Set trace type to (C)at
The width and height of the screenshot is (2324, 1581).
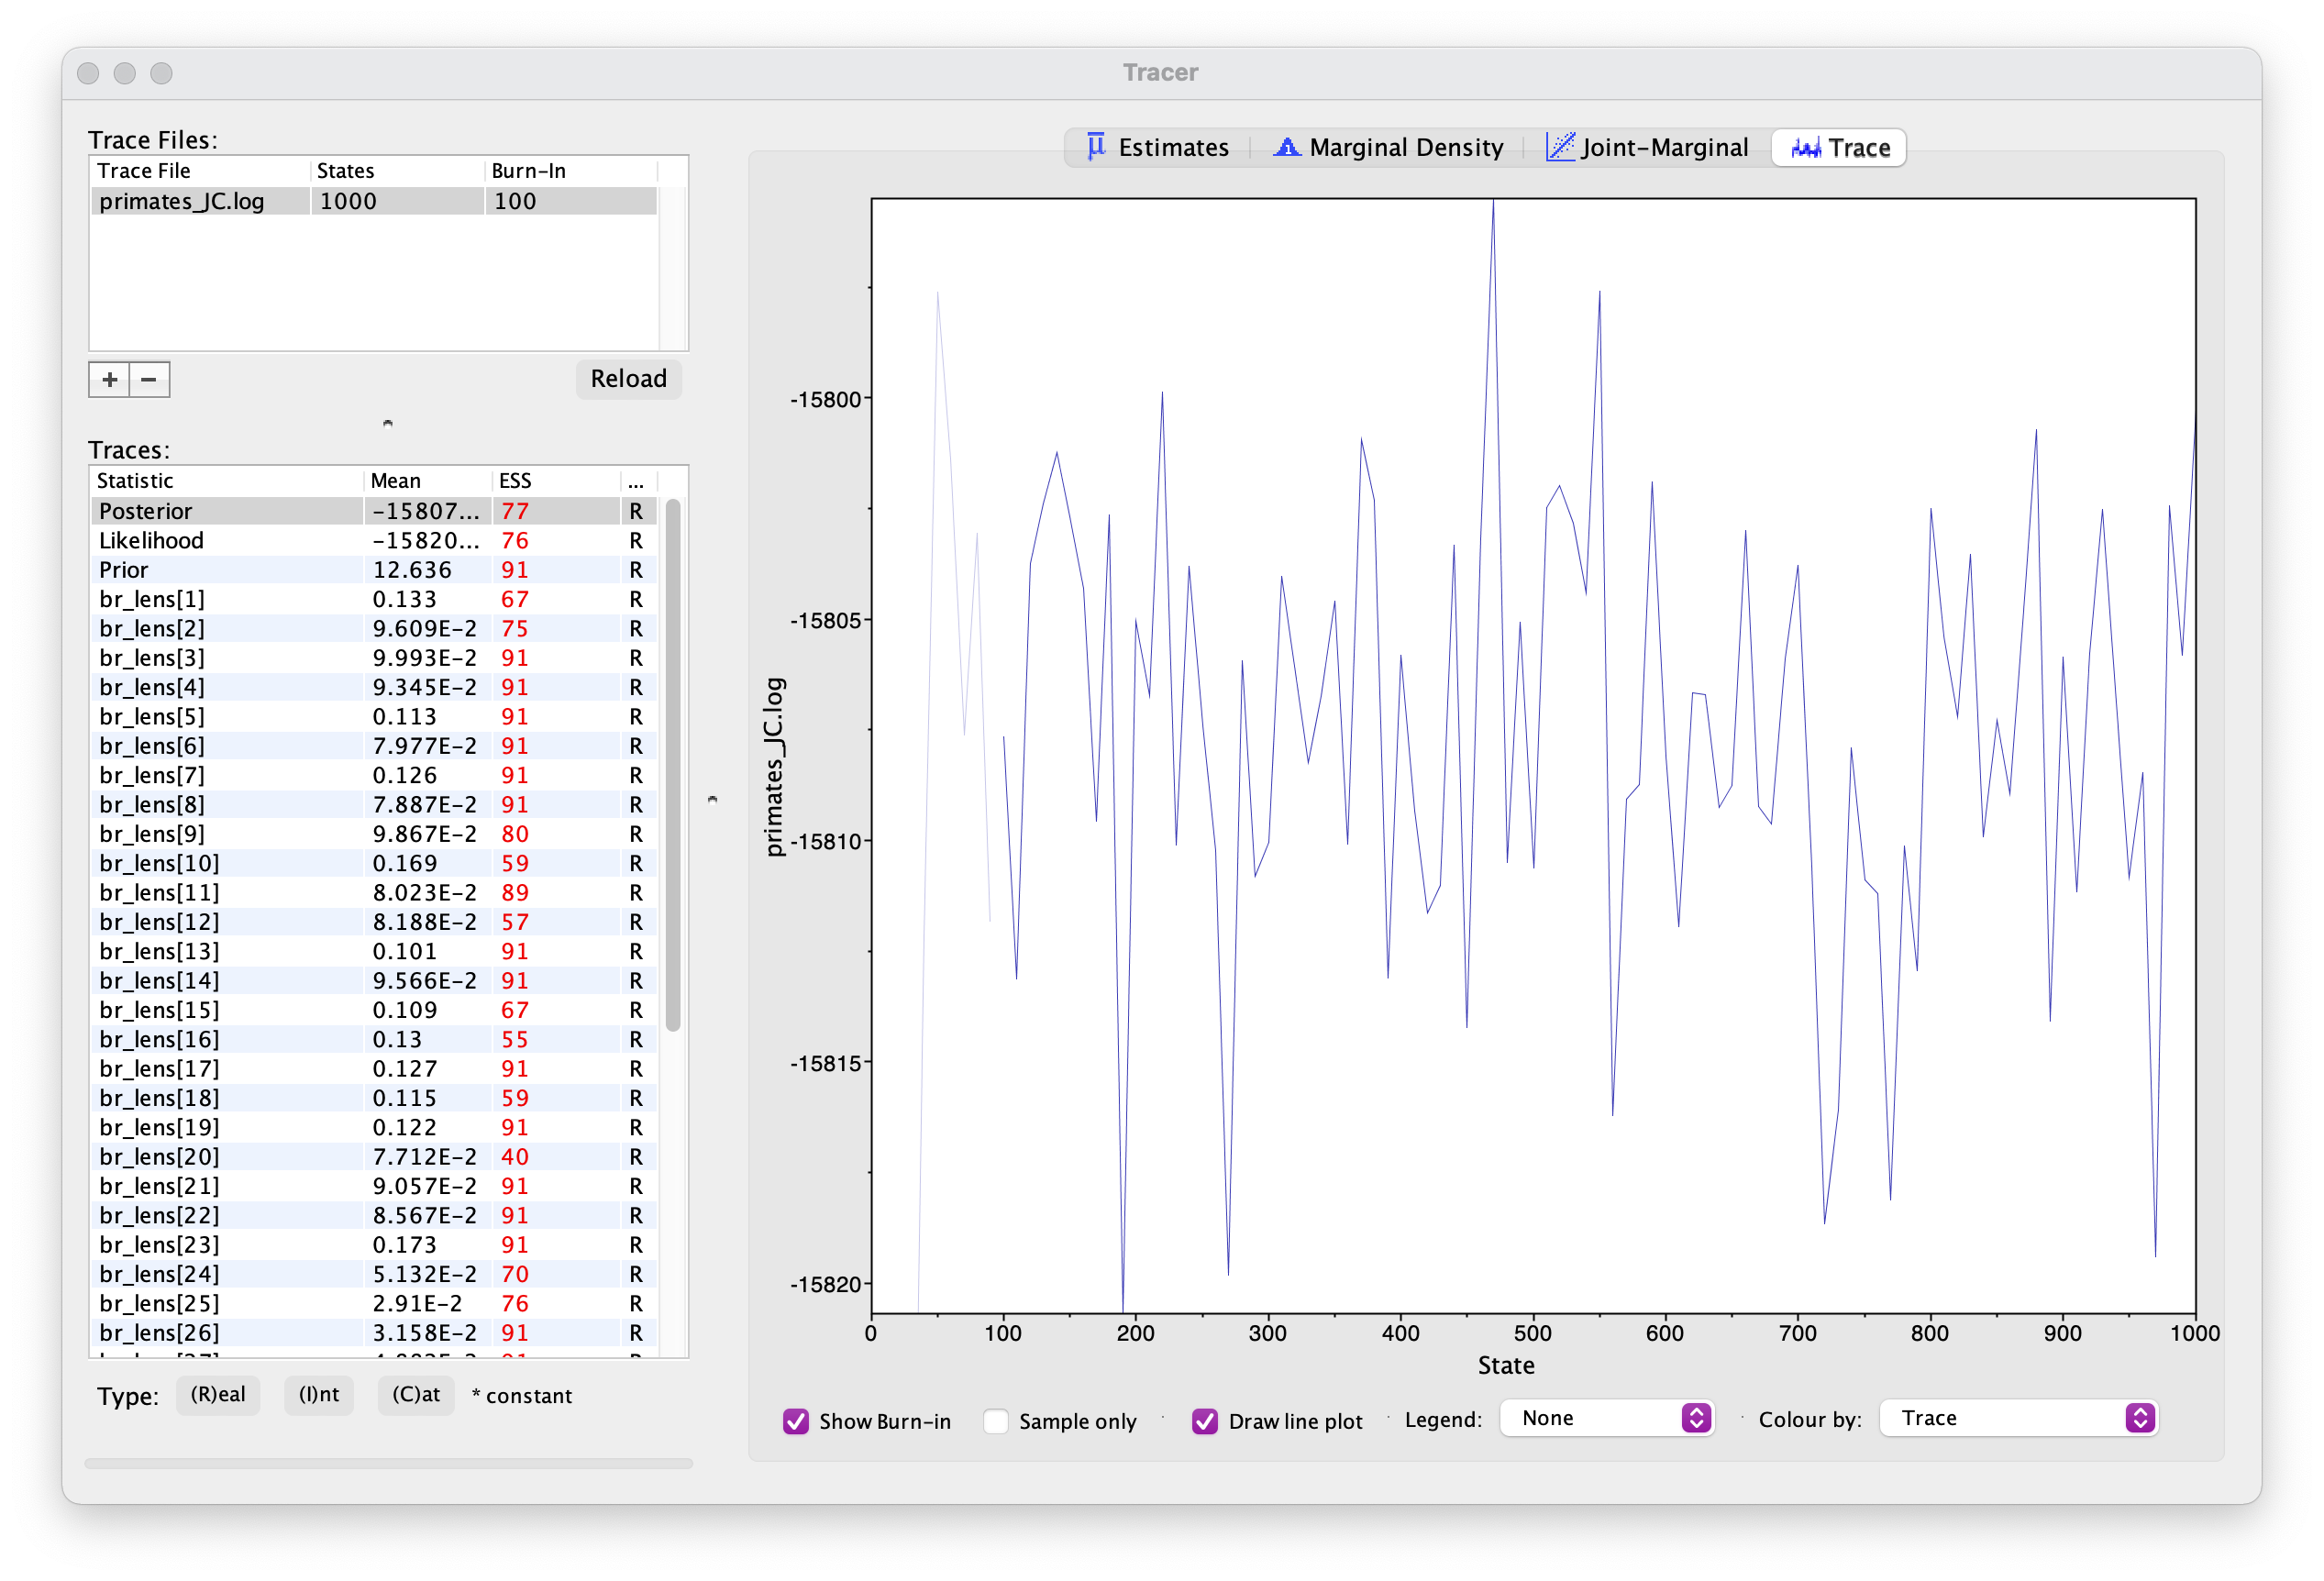416,1395
